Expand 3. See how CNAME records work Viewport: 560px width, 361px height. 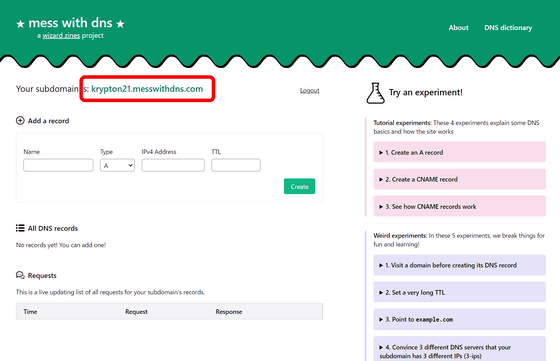[459, 206]
